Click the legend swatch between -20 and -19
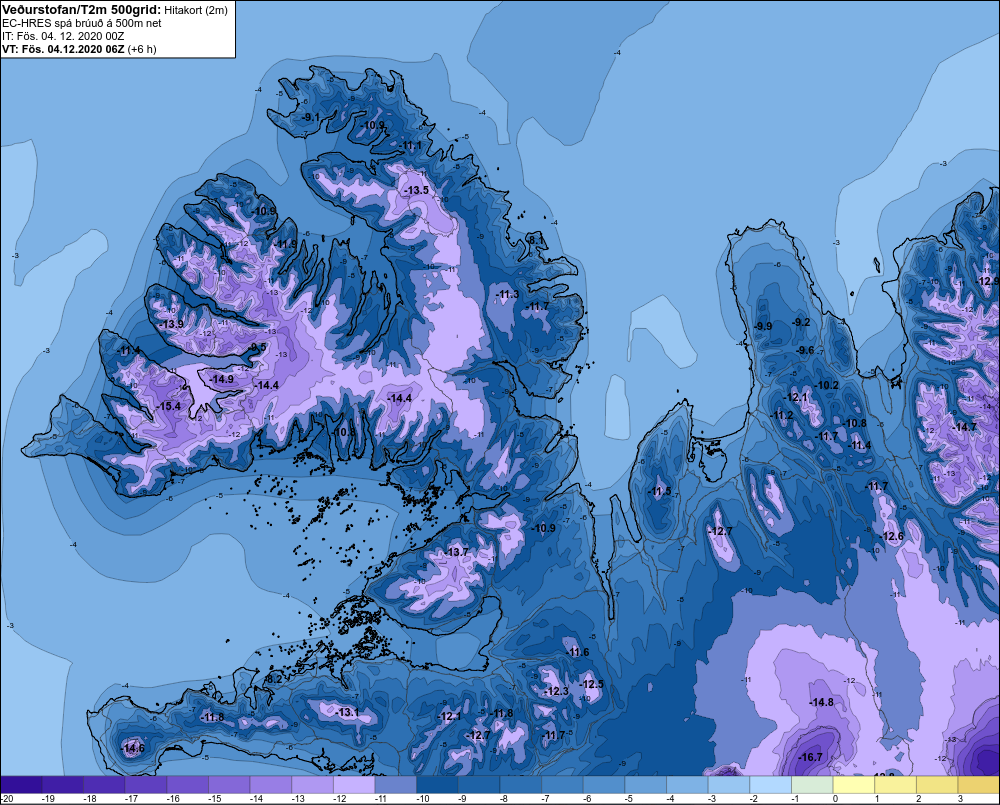 (21, 785)
